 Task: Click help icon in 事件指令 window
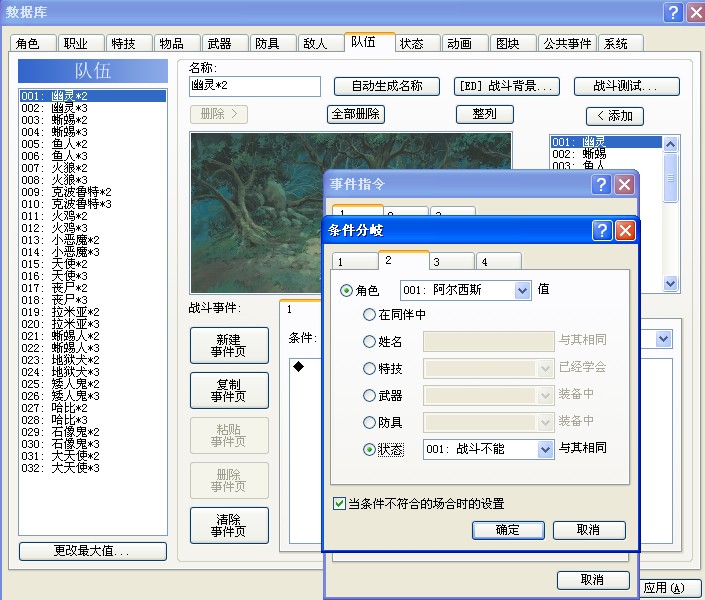point(601,184)
